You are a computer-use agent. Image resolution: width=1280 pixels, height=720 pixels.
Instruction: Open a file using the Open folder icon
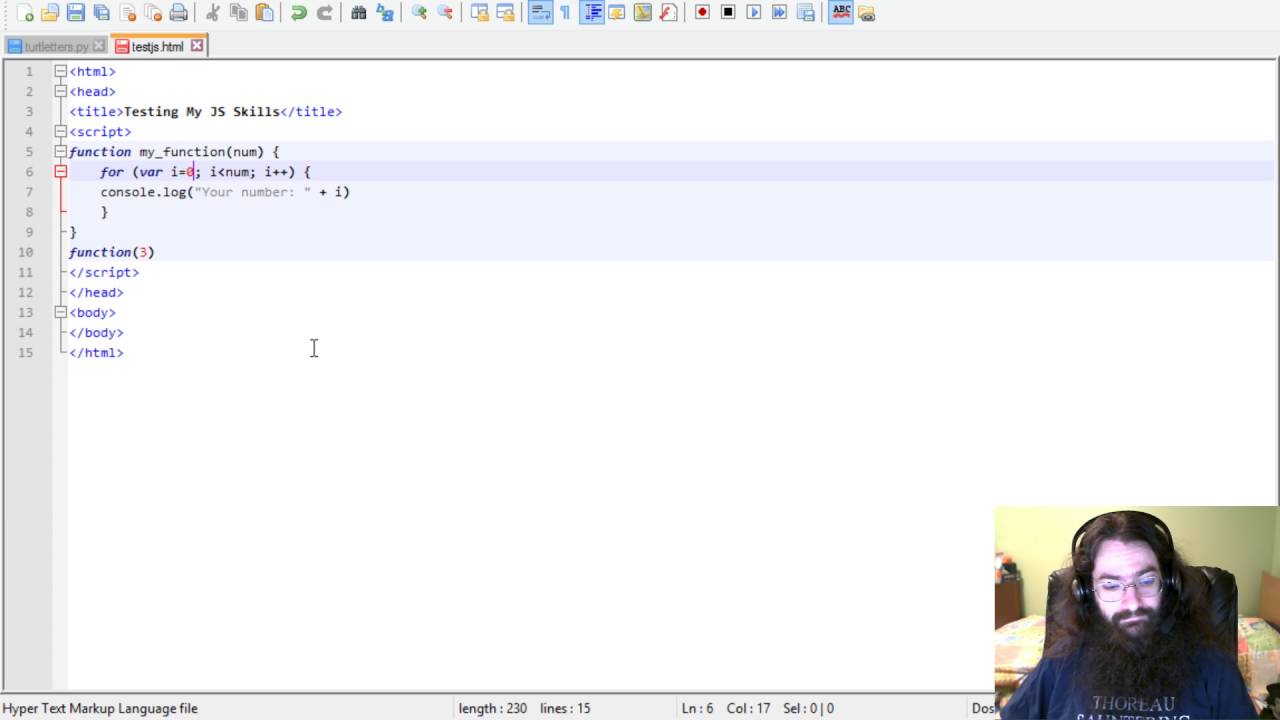50,13
